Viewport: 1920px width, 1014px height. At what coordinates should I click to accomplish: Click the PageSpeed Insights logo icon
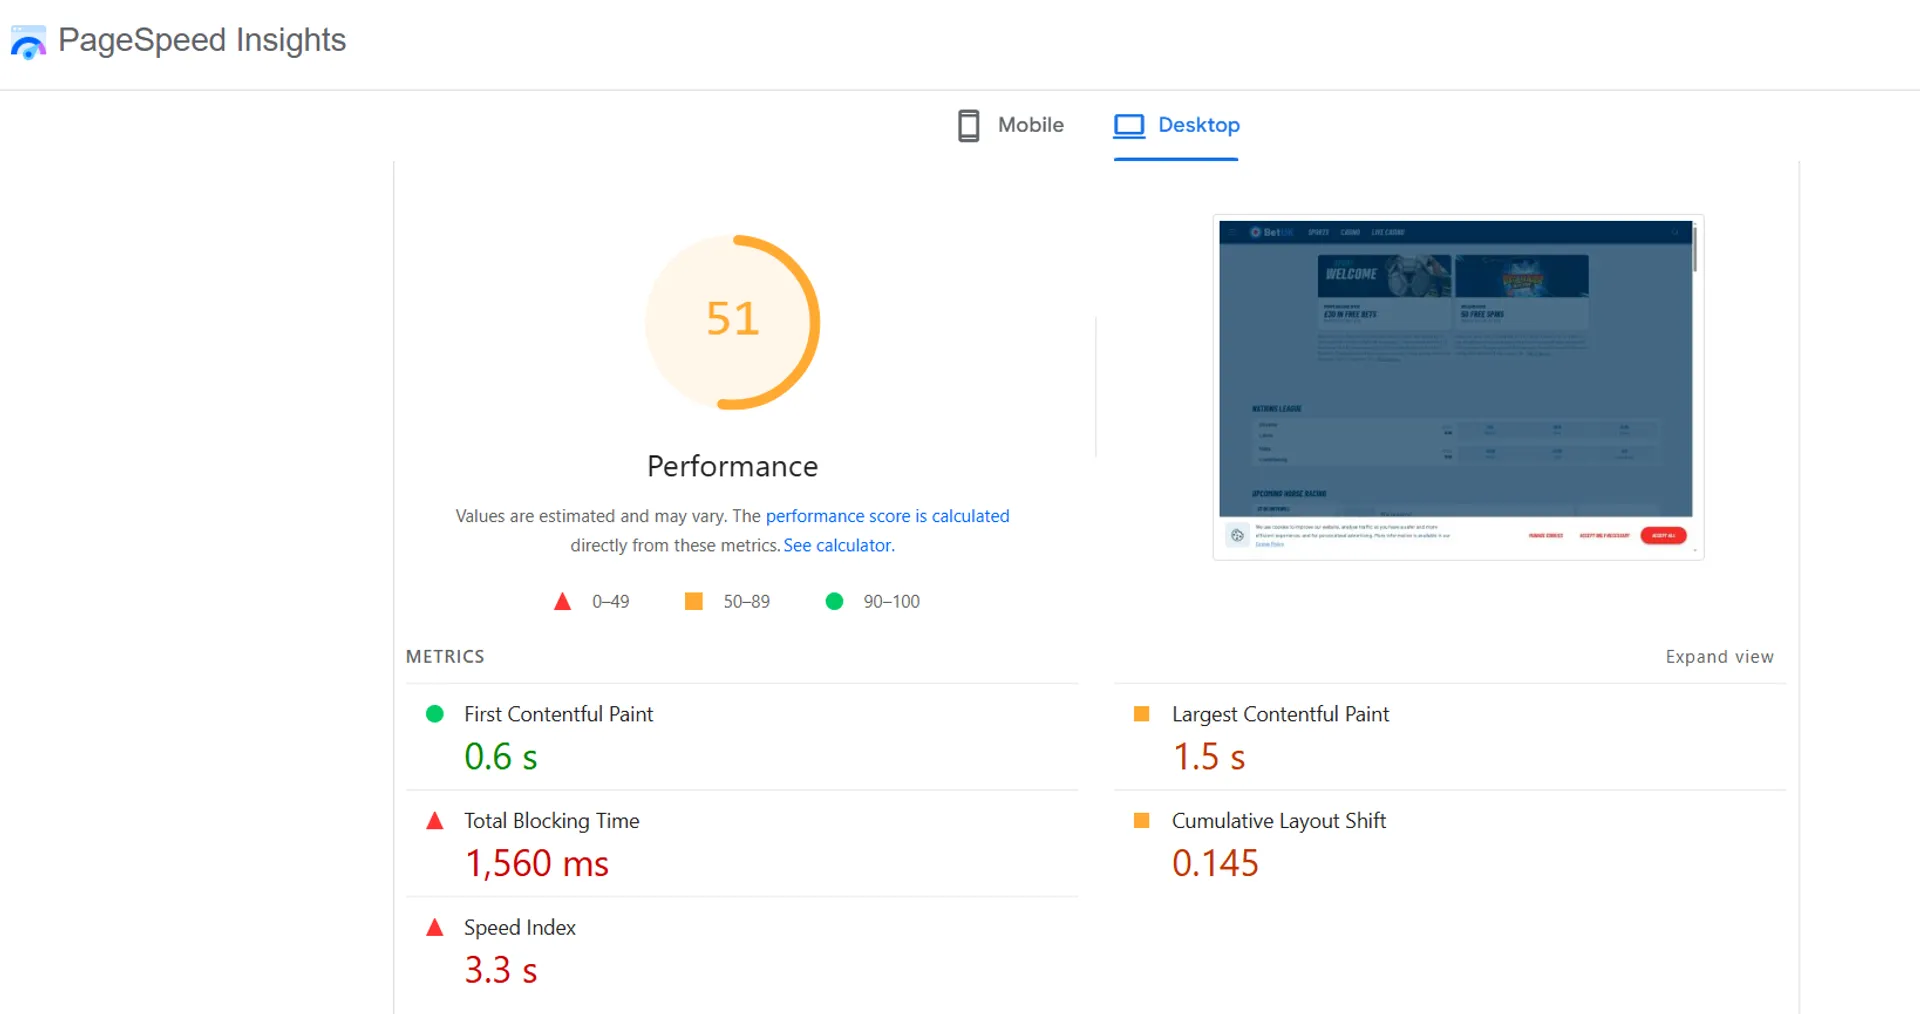(27, 41)
